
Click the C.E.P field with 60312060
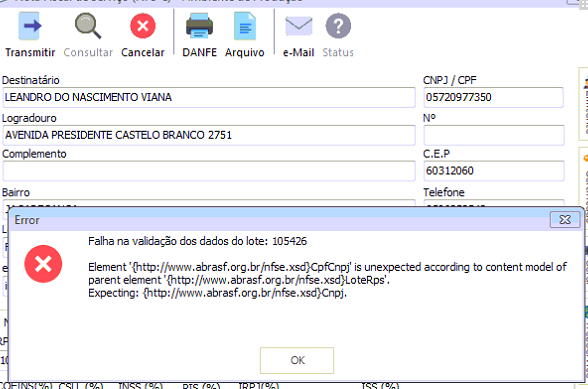494,171
